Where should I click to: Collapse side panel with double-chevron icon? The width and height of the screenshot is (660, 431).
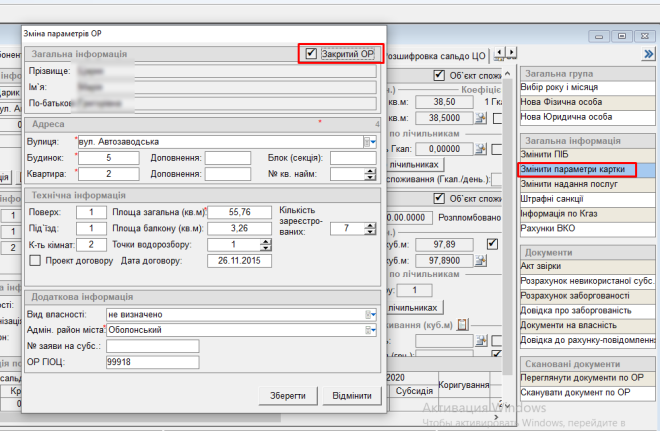(x=648, y=53)
